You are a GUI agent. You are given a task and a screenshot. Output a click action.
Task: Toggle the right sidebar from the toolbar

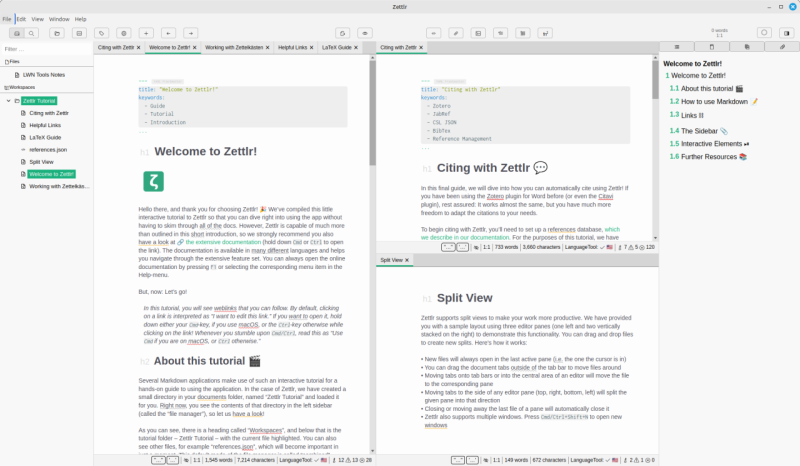(x=785, y=33)
